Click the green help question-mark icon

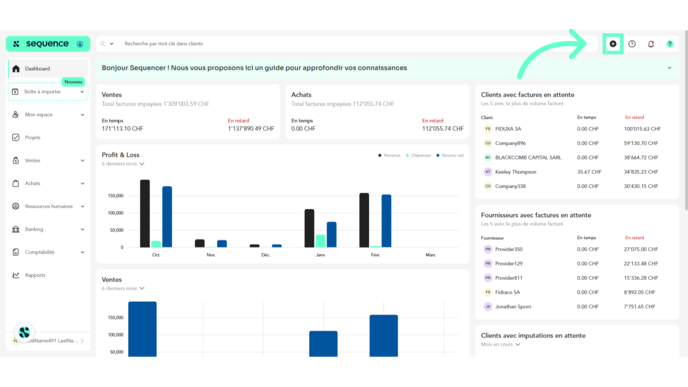tap(670, 44)
